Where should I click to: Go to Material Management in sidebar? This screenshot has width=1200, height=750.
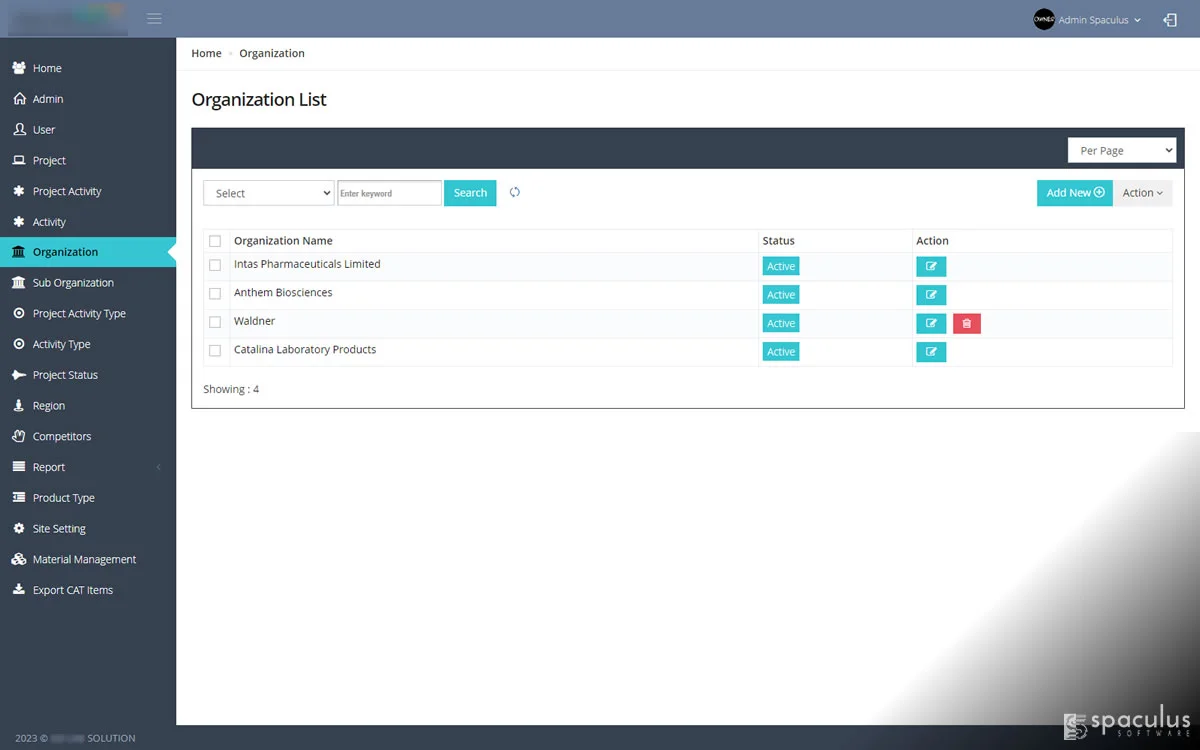coord(84,559)
